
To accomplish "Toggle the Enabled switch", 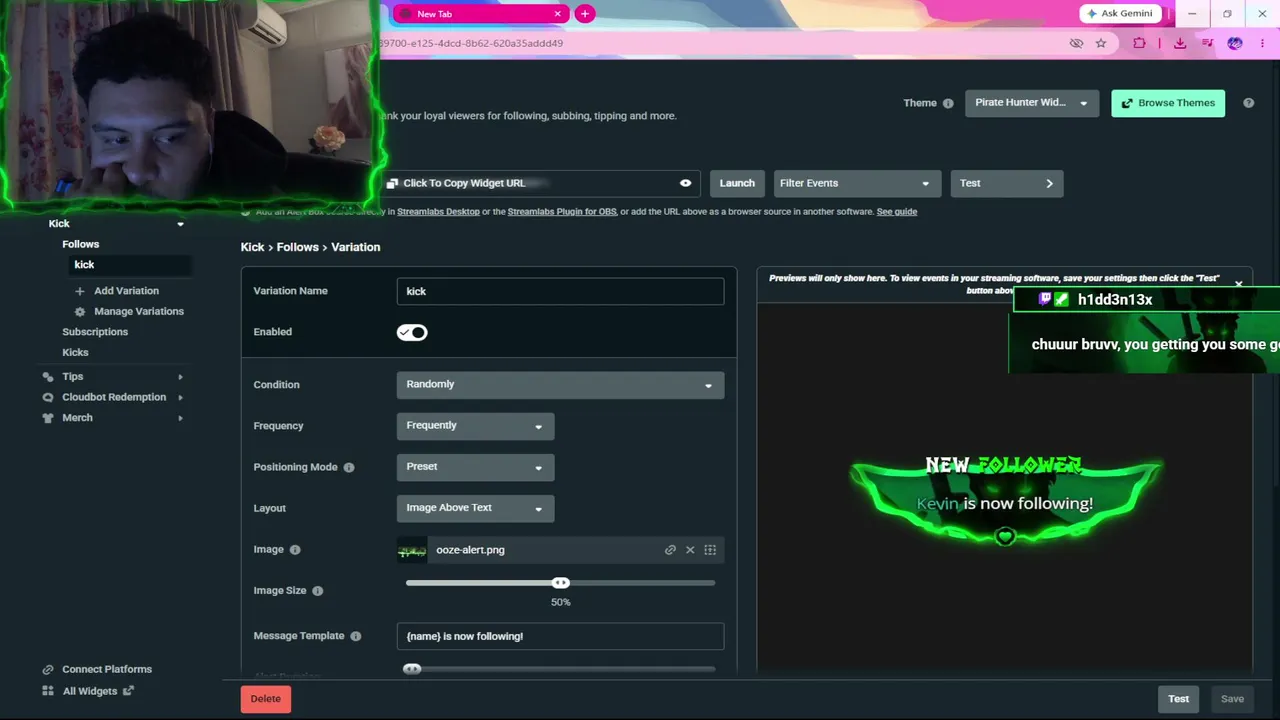I will pos(412,332).
